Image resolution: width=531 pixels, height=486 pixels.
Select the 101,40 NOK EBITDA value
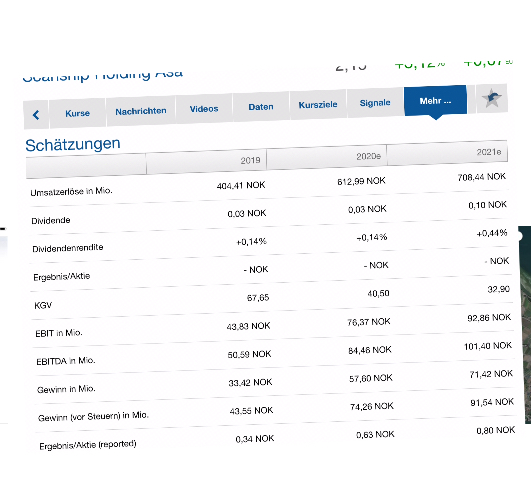pos(488,346)
